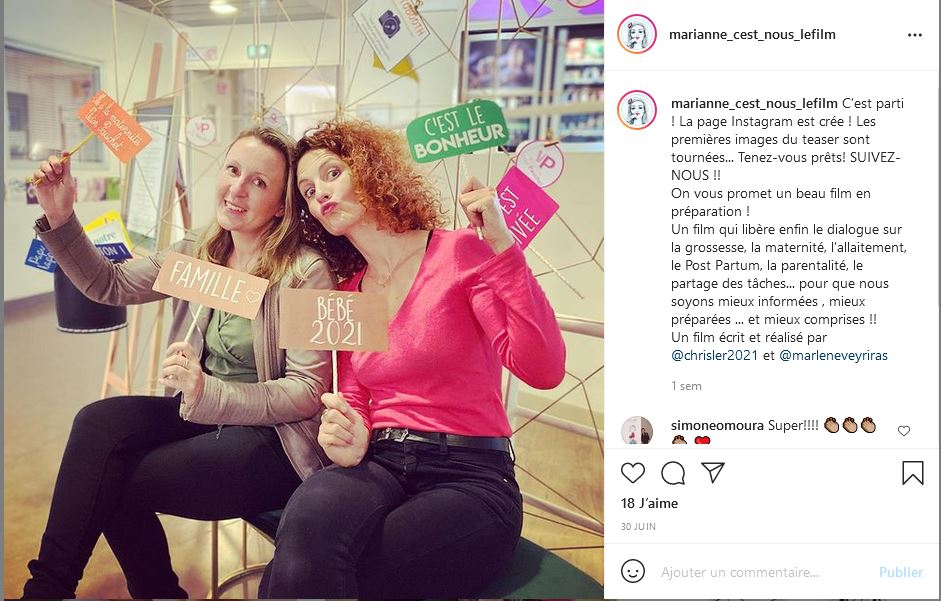Open simoneomoura's profile username
This screenshot has height=601, width=941.
point(717,426)
